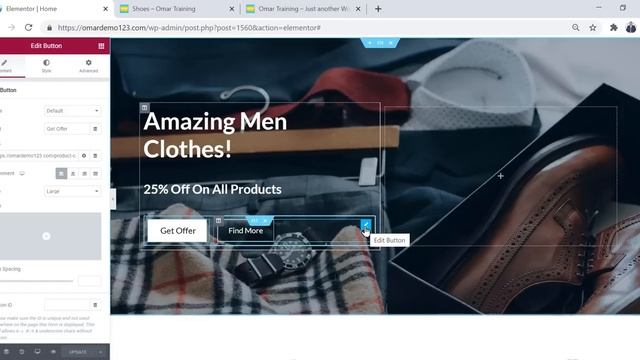Select the Find More column handle icon
Screen dimensions: 640x360
[219, 221]
